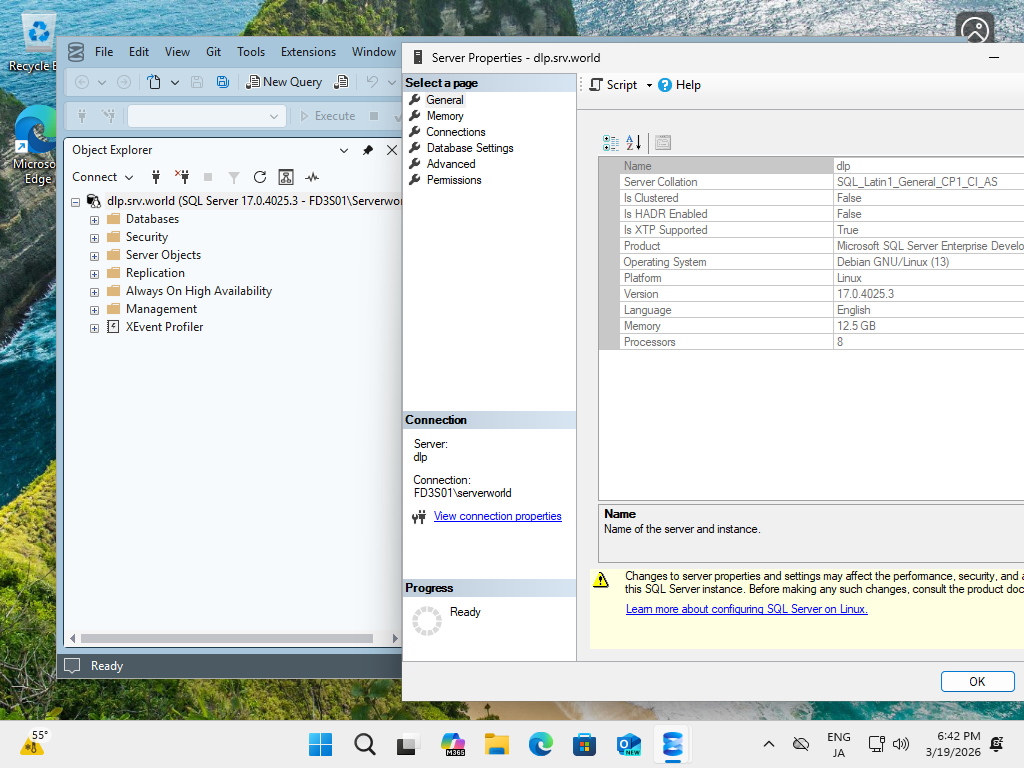Refresh Object Explorer with the circular arrow icon

tap(260, 176)
